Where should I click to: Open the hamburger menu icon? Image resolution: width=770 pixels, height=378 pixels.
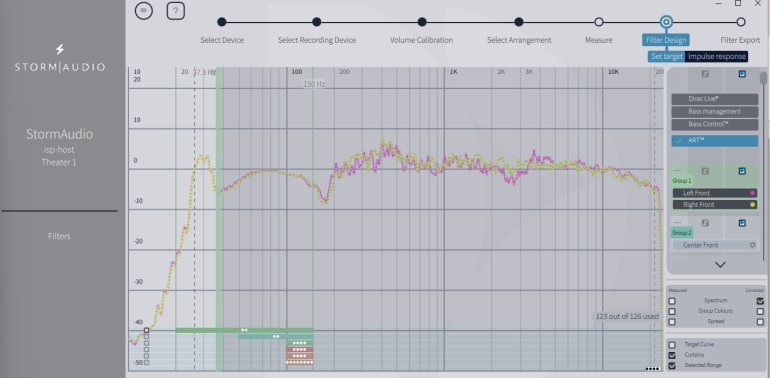[x=144, y=11]
